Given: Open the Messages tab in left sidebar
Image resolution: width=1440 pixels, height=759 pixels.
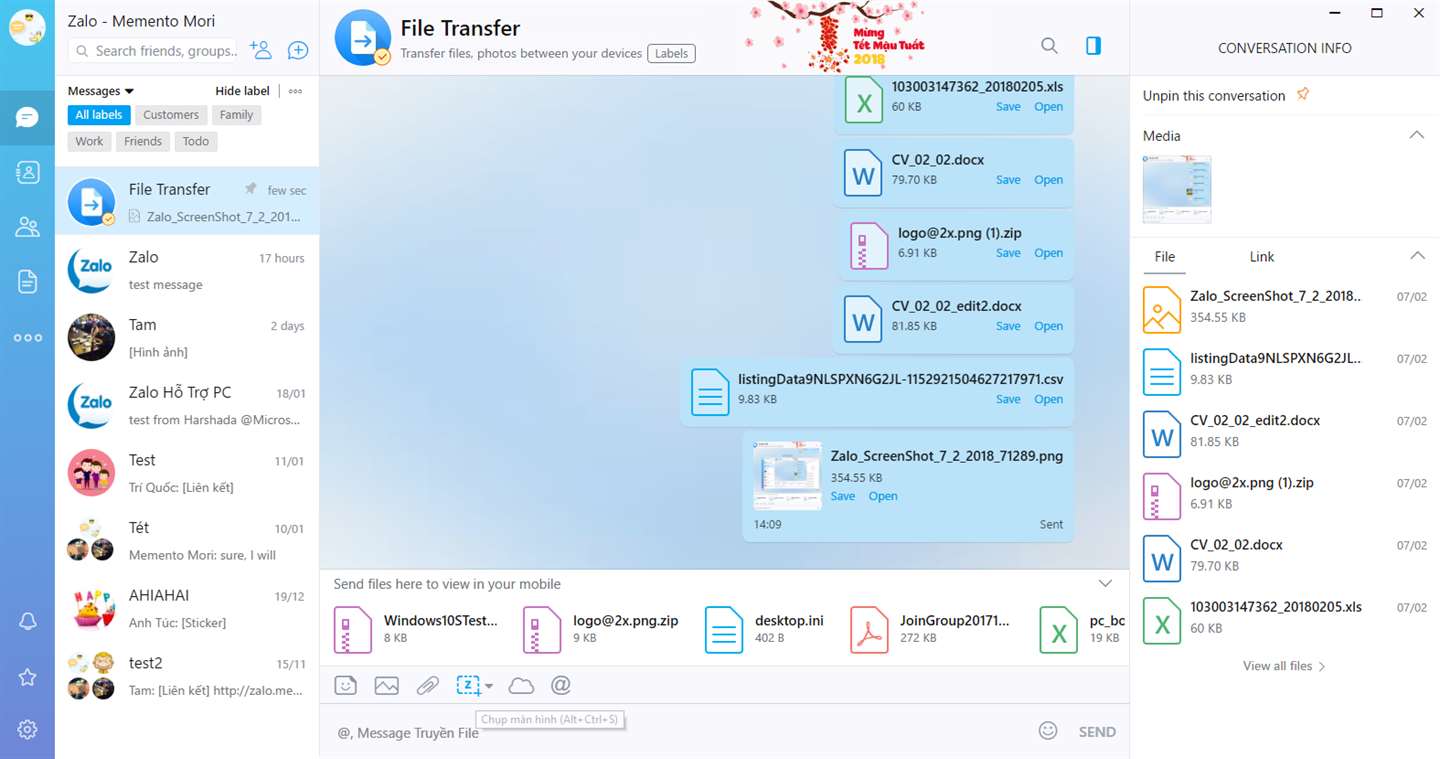Looking at the screenshot, I should click(x=27, y=118).
